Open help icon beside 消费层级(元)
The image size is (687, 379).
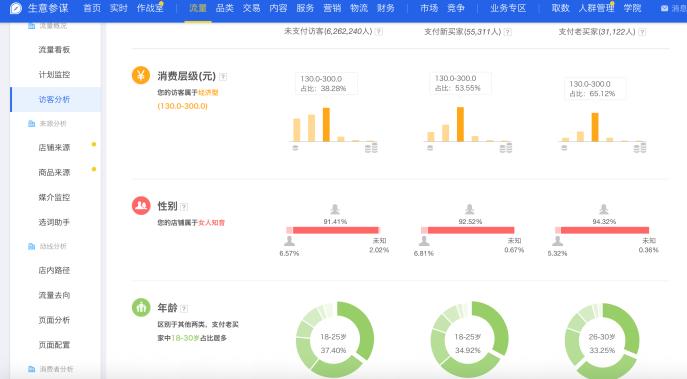223,77
